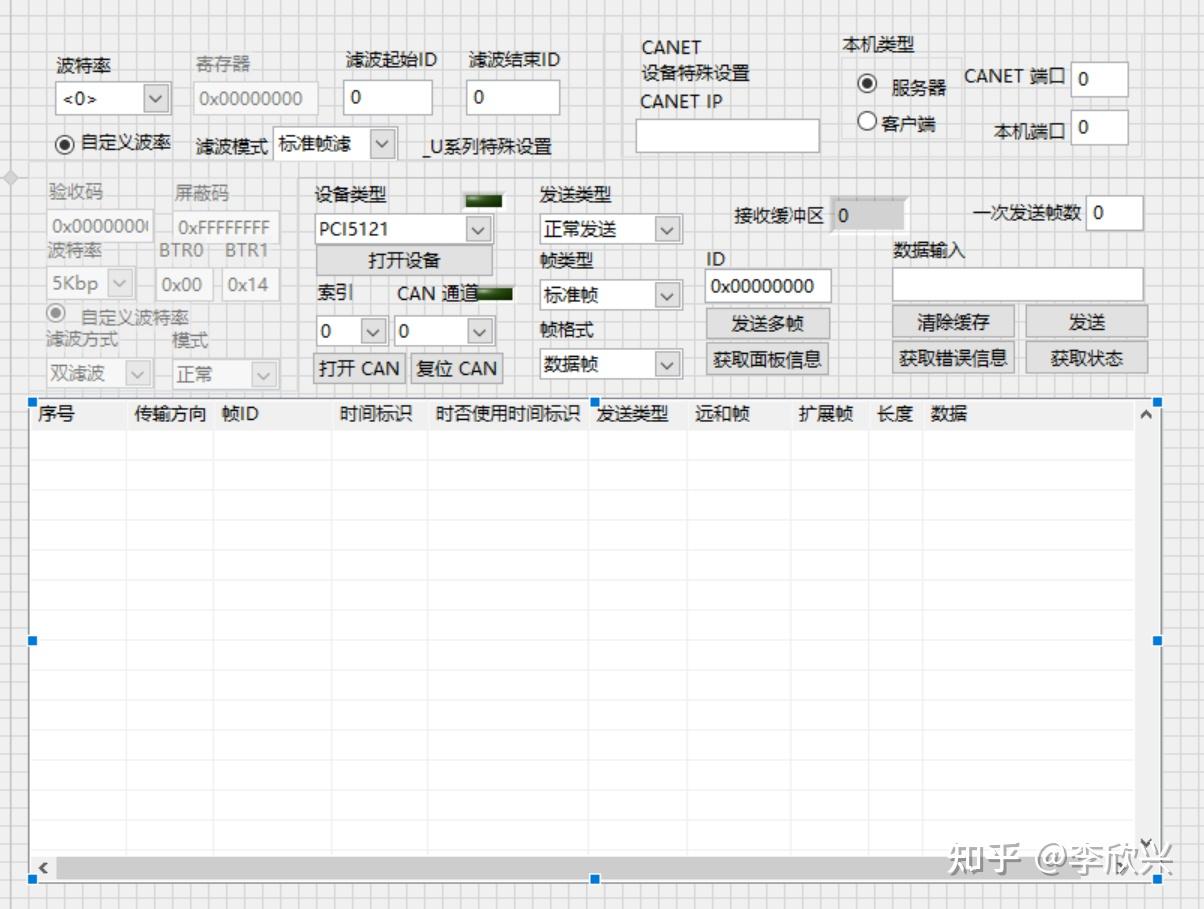The height and width of the screenshot is (909, 1204).
Task: Click the 屏蔽码 0xFFFFFFFF field
Action: [x=225, y=227]
